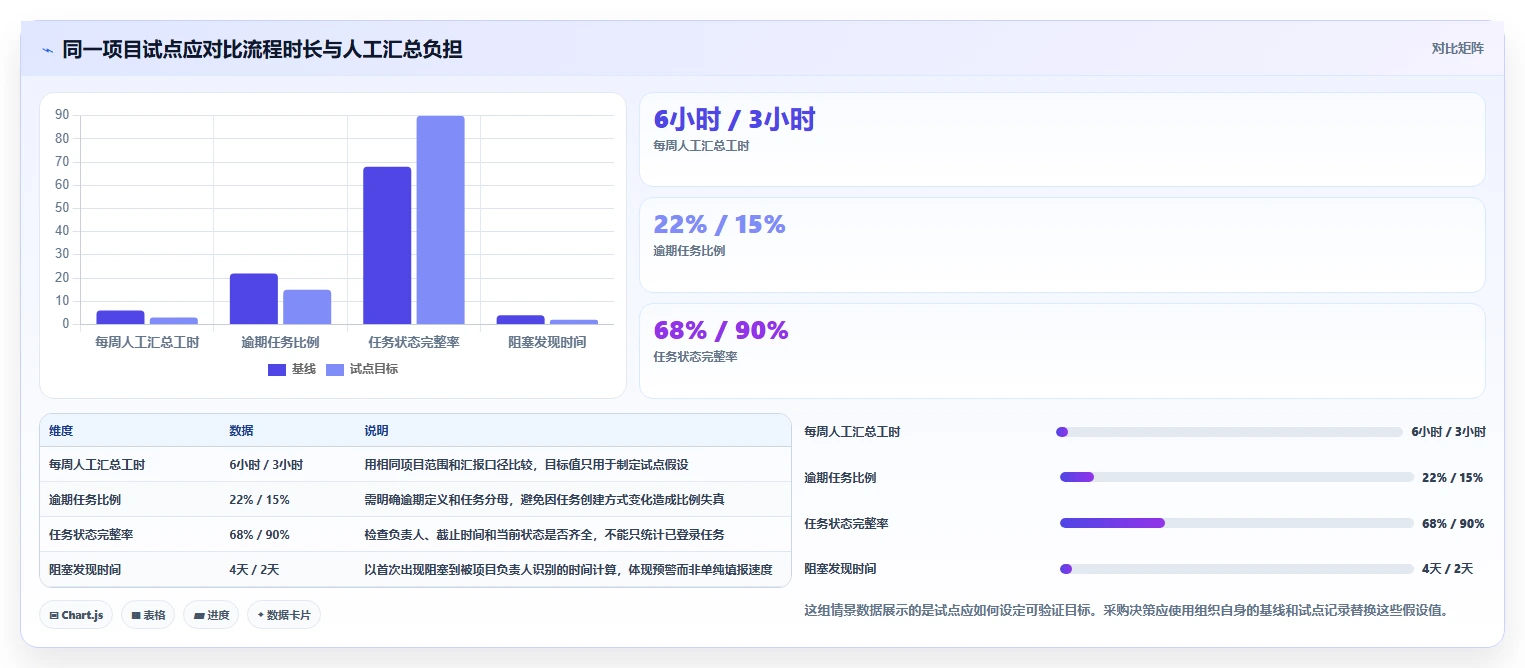This screenshot has width=1525, height=668.
Task: Select the 68% / 90% data card
Action: coord(1062,351)
